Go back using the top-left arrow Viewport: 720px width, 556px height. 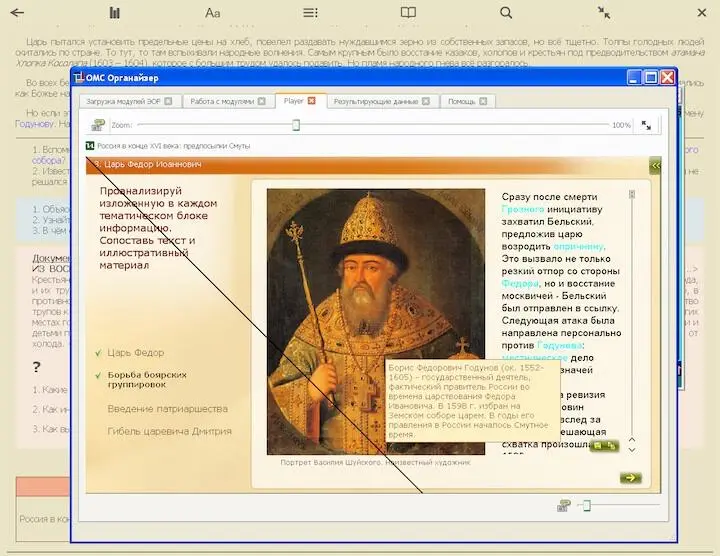pyautogui.click(x=17, y=12)
